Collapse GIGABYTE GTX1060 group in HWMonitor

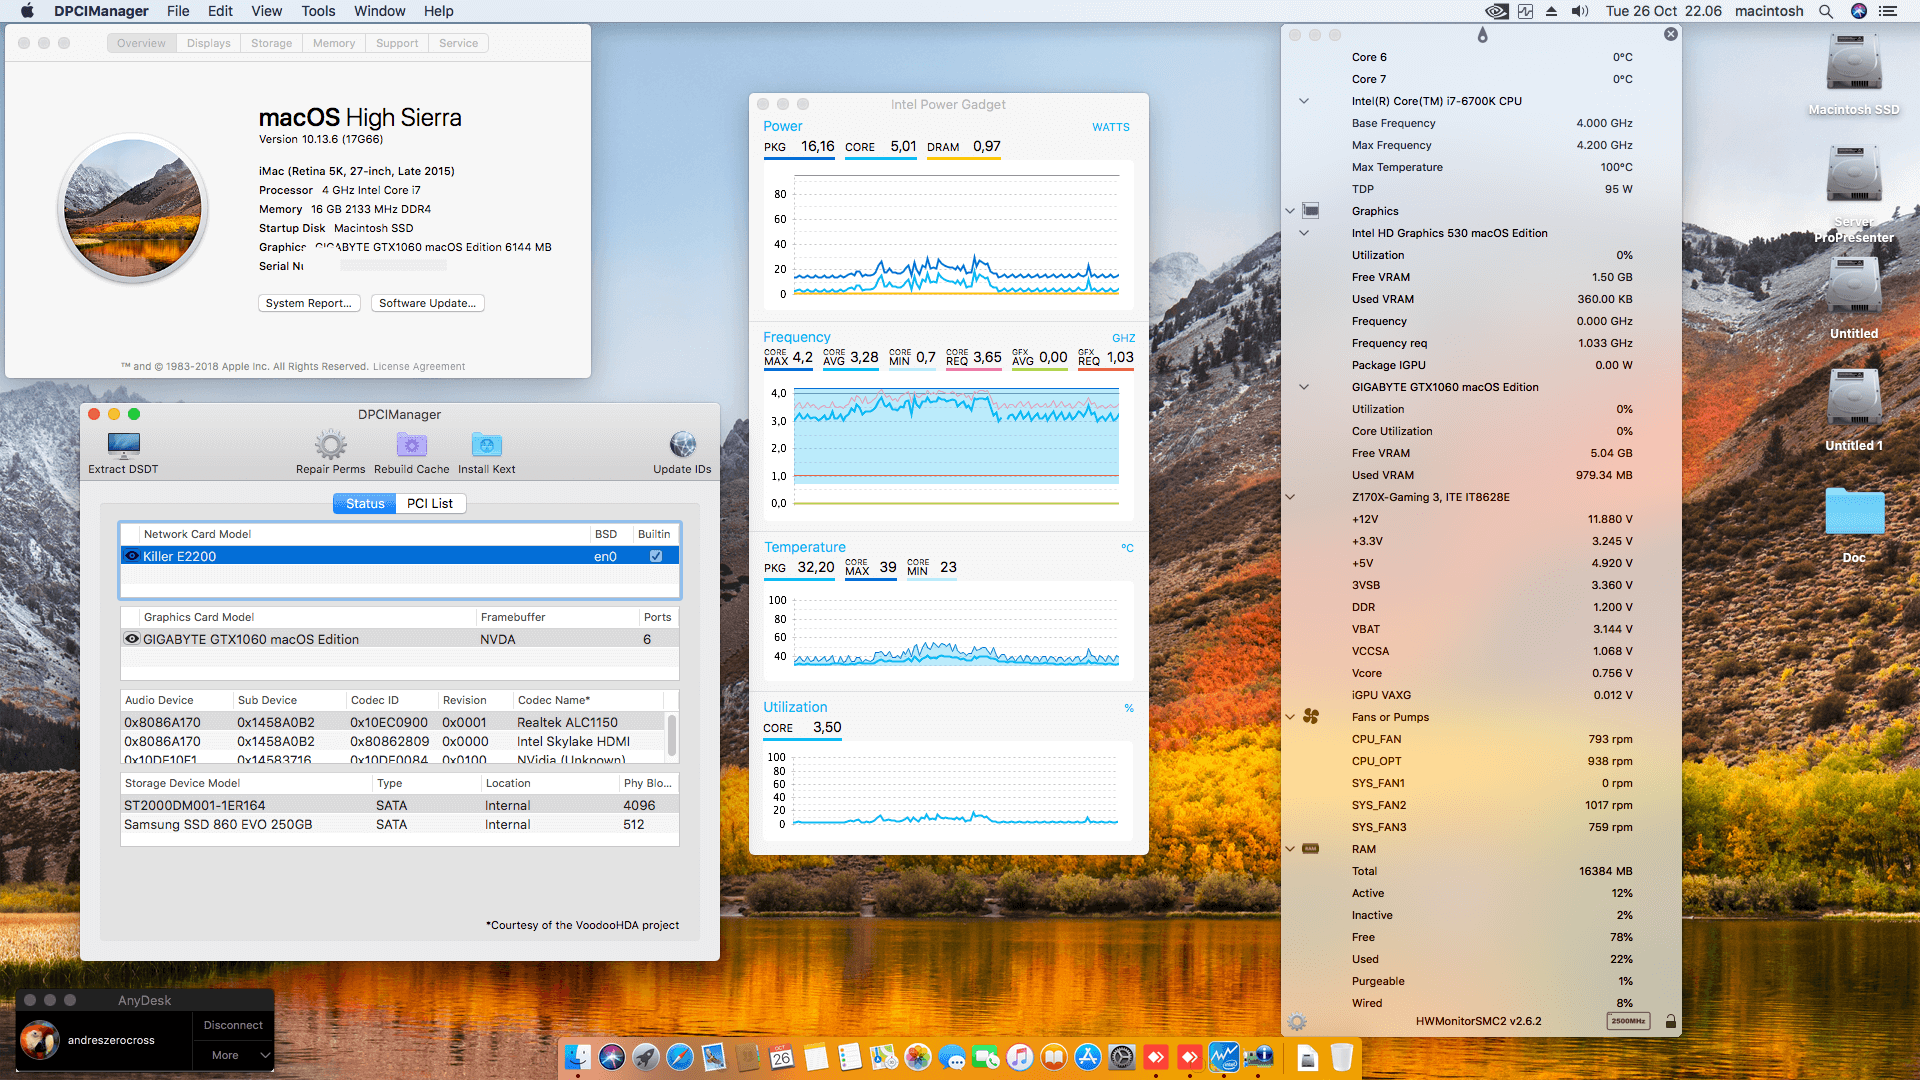(1304, 387)
